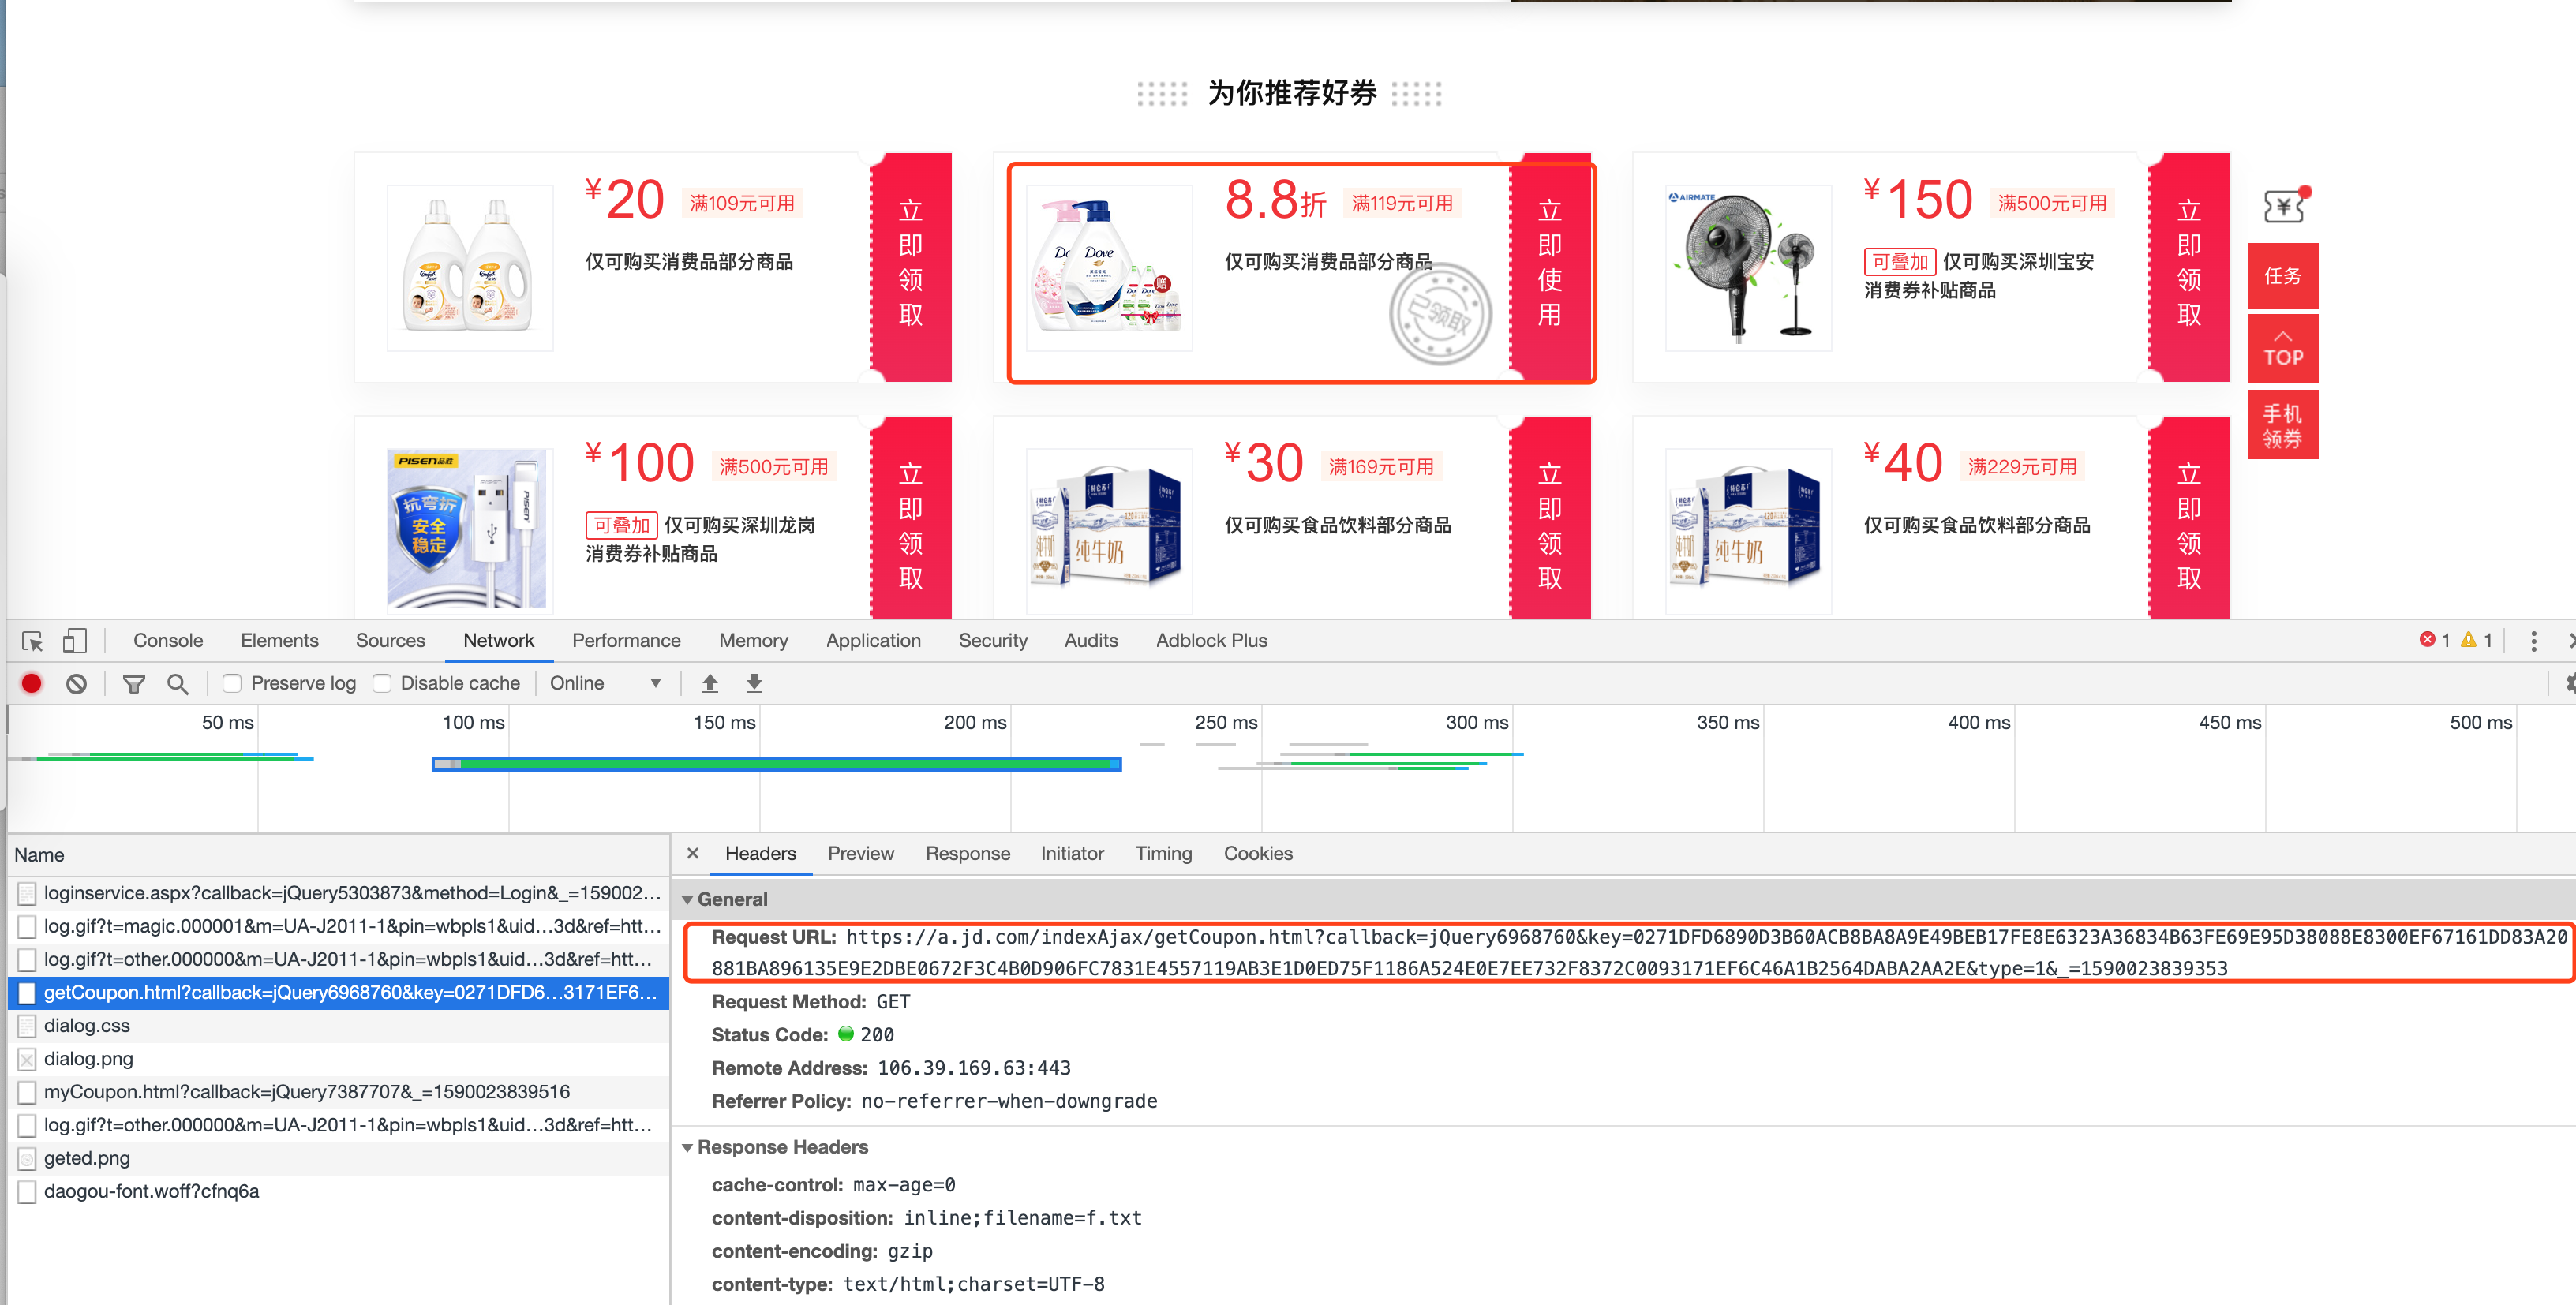2576x1305 pixels.
Task: Import HAR file upload arrow
Action: (710, 683)
